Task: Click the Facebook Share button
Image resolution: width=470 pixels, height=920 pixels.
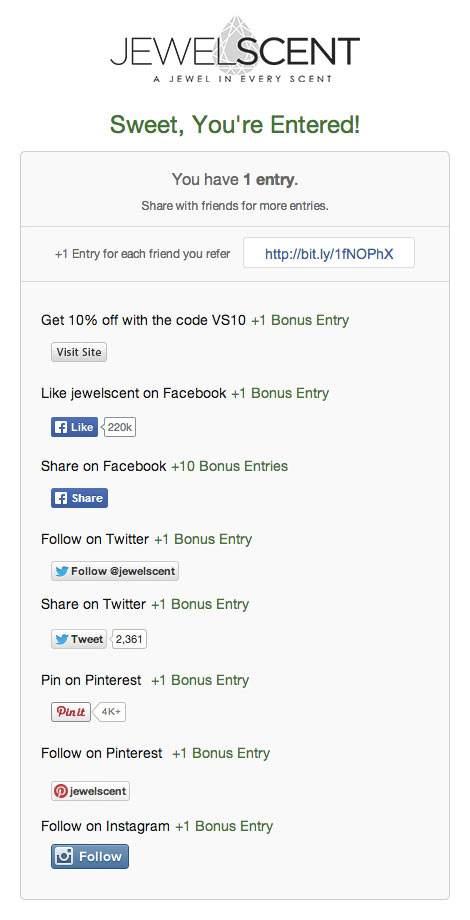Action: coord(79,498)
